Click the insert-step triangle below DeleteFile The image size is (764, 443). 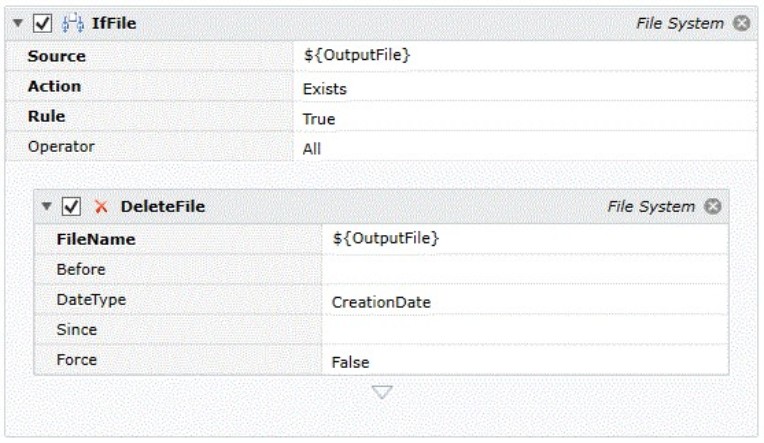(x=382, y=391)
